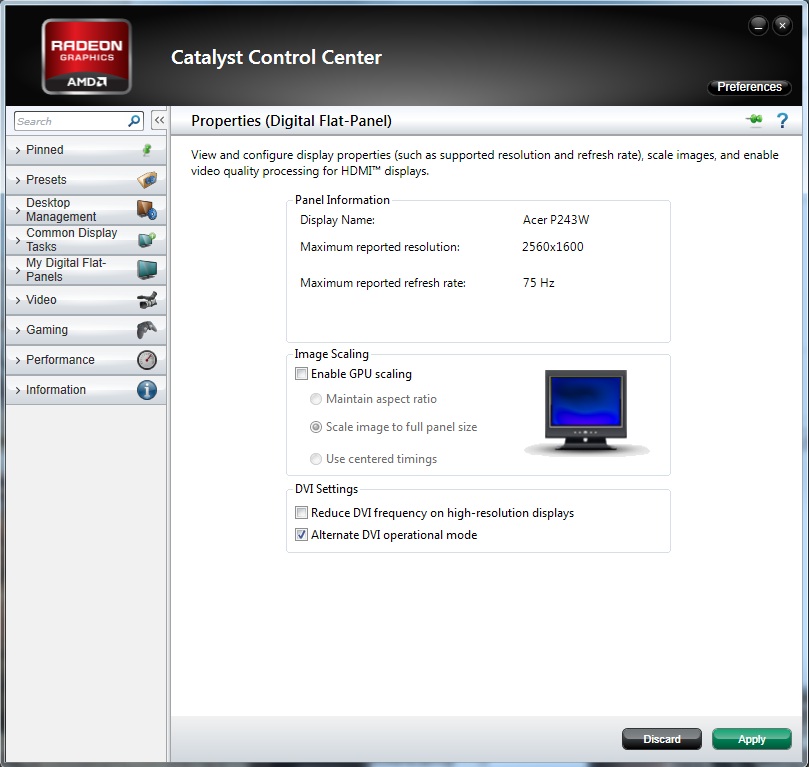809x767 pixels.
Task: Expand the My Digital Flat-Panels arrow
Action: tap(18, 270)
